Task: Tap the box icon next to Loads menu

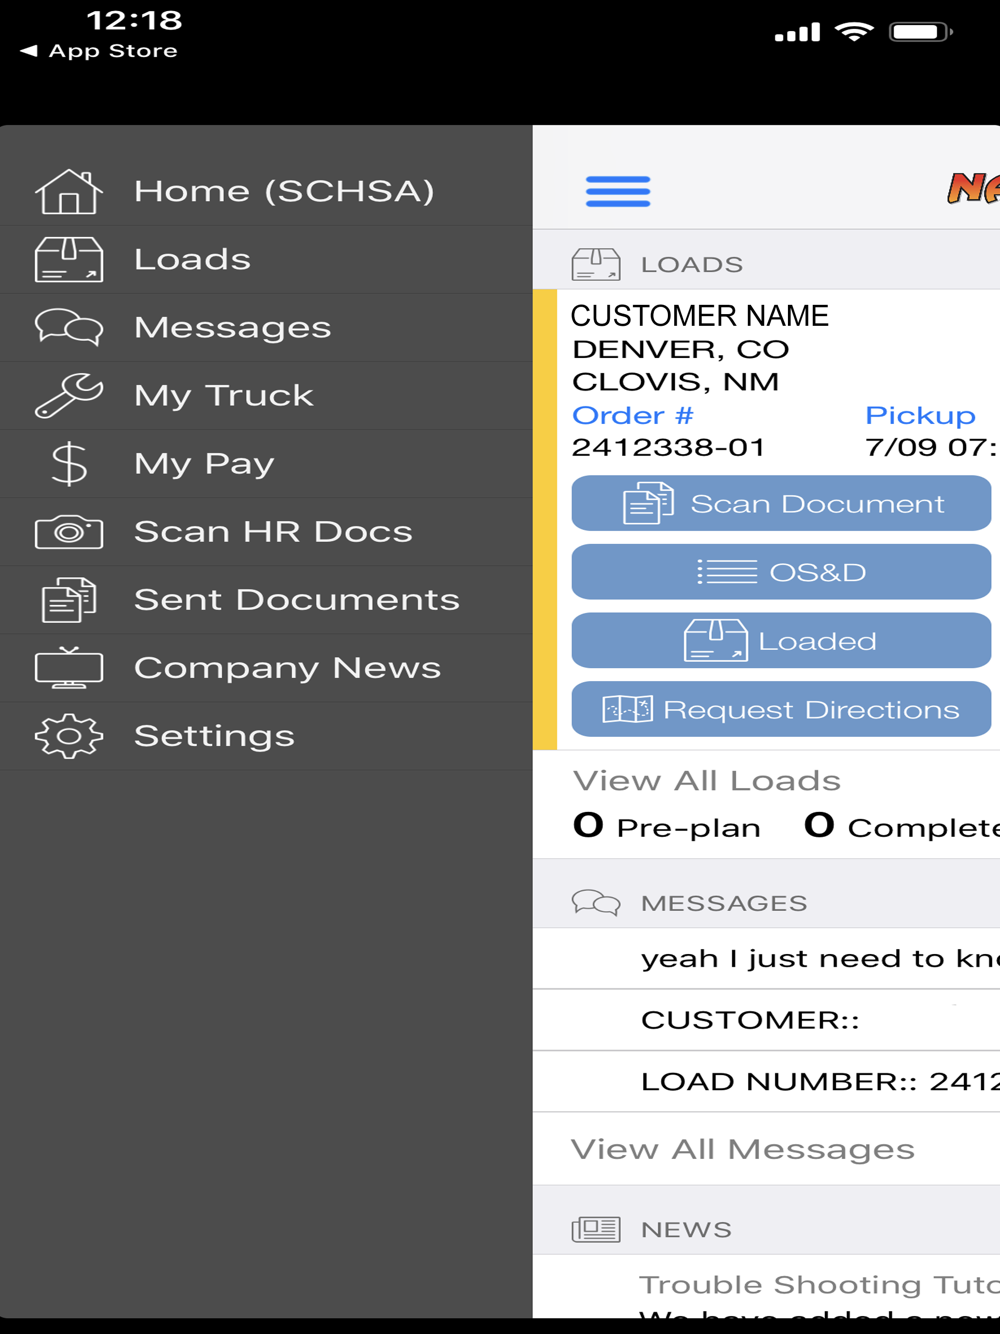Action: point(69,260)
